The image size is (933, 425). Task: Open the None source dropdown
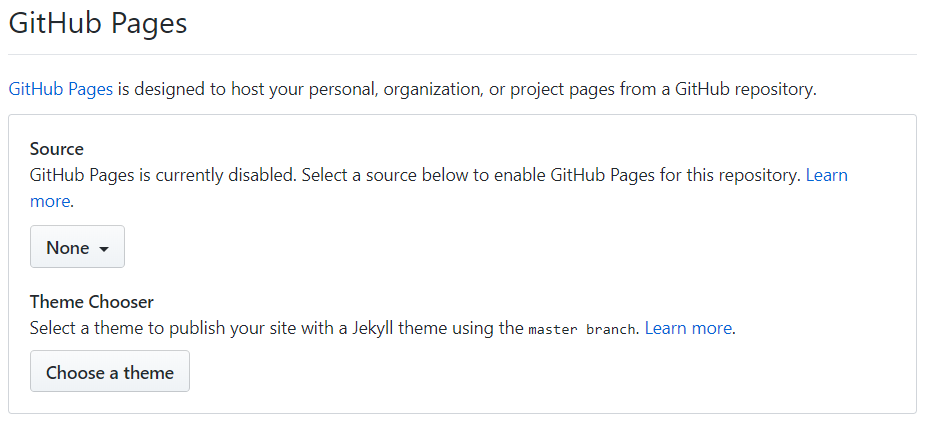pos(77,247)
